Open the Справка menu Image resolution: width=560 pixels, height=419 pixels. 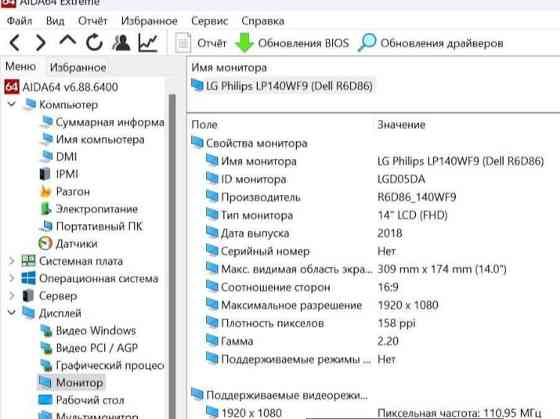tap(263, 21)
